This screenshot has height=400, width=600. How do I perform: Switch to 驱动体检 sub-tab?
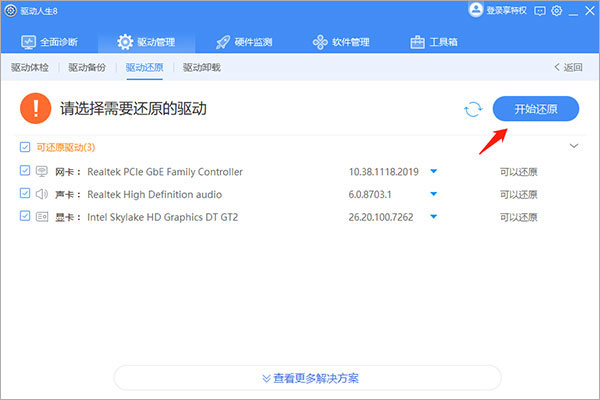(30, 68)
